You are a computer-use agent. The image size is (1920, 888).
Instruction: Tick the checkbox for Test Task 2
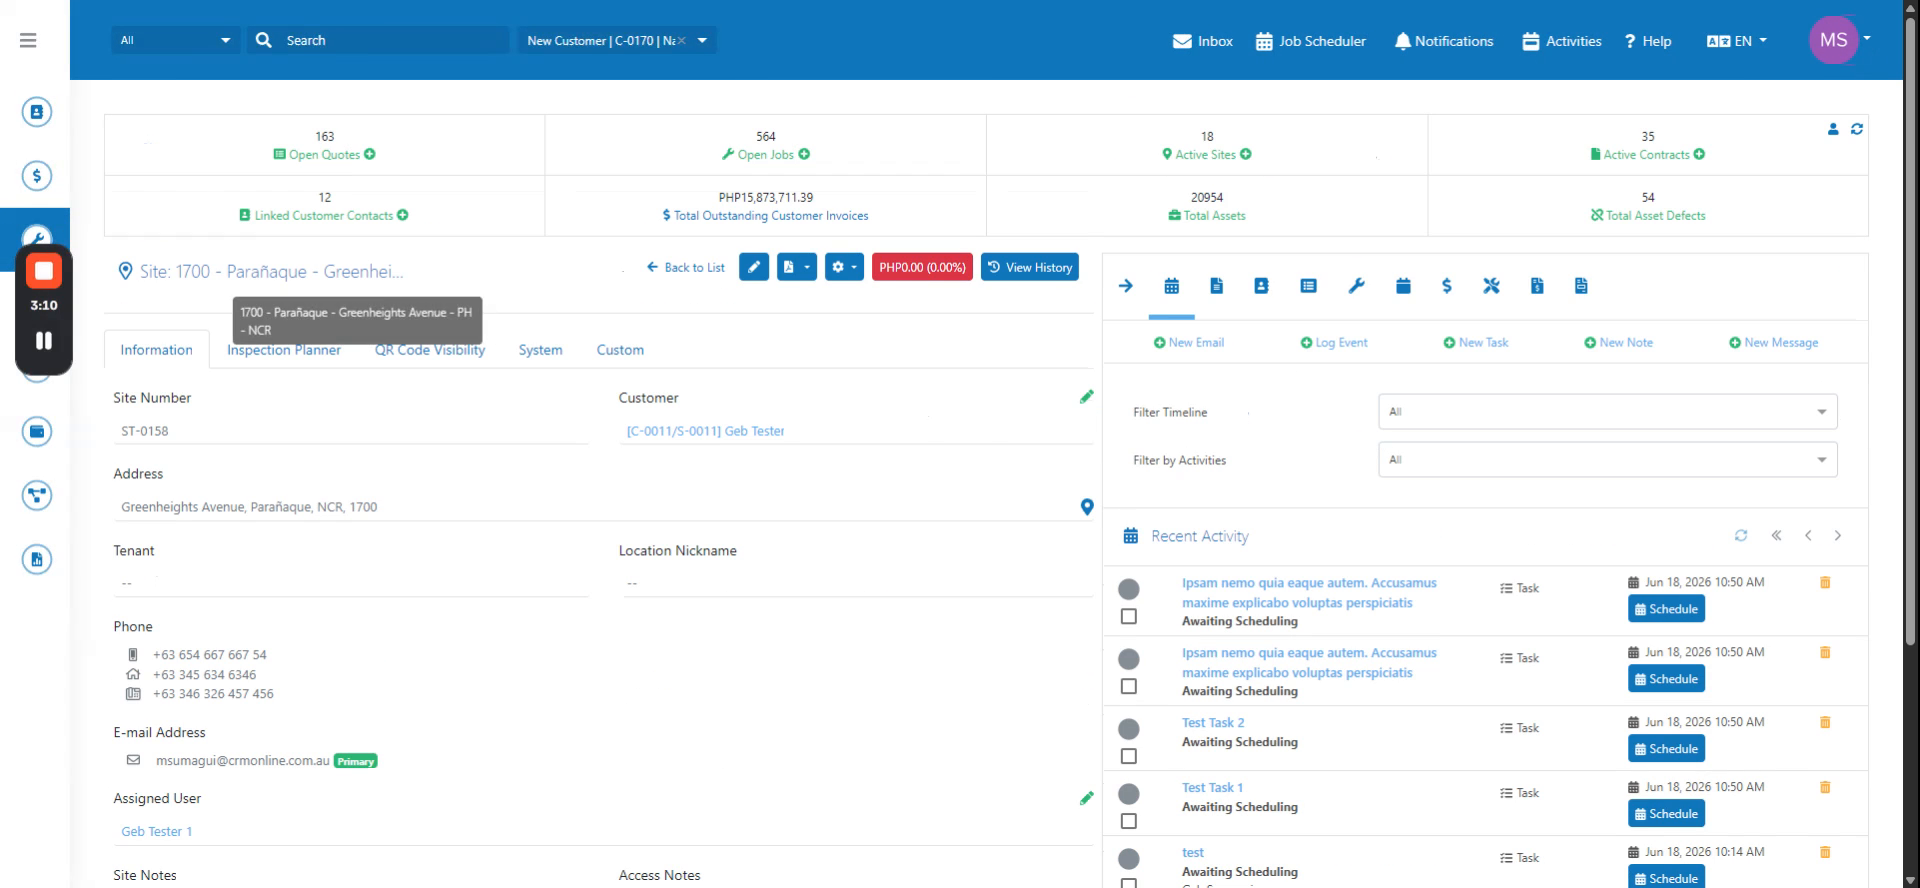(x=1129, y=757)
